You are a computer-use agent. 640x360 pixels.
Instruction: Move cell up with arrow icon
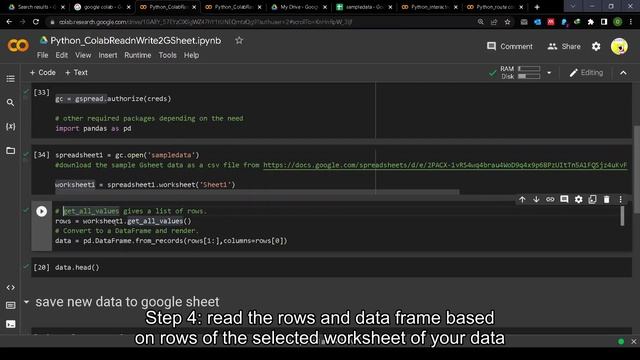[x=522, y=199]
